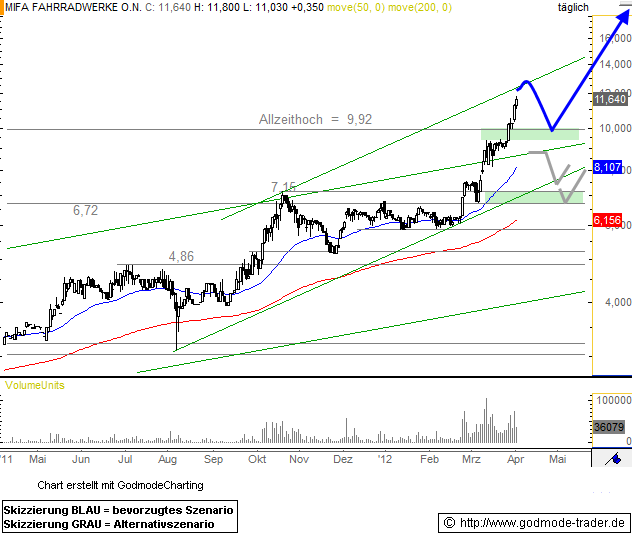Click the current price tag 11,640

click(x=610, y=99)
